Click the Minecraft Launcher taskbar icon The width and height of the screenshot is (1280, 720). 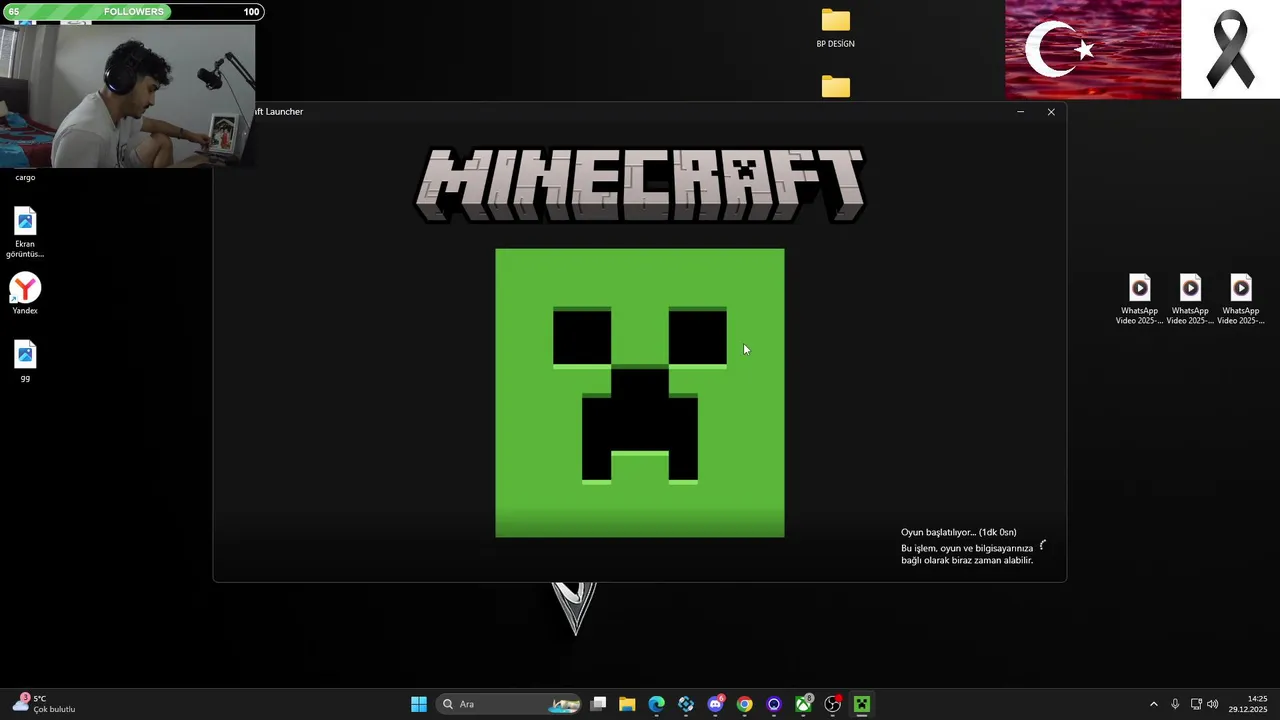[x=862, y=704]
